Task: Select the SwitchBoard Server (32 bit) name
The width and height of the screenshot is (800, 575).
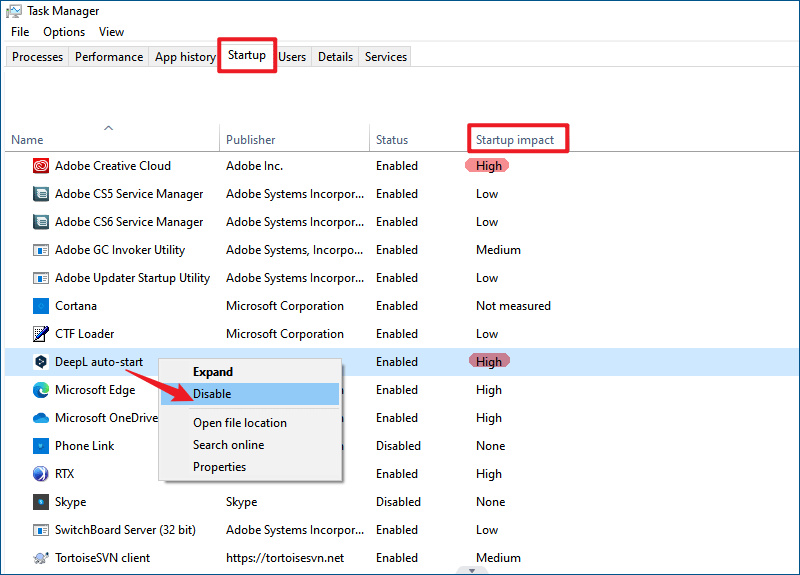Action: (126, 530)
